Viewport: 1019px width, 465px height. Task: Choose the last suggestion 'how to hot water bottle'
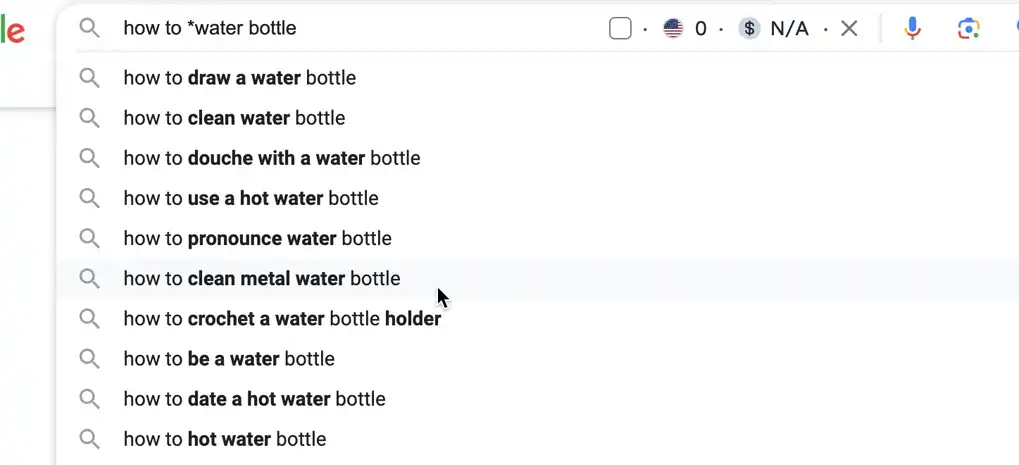537,439
